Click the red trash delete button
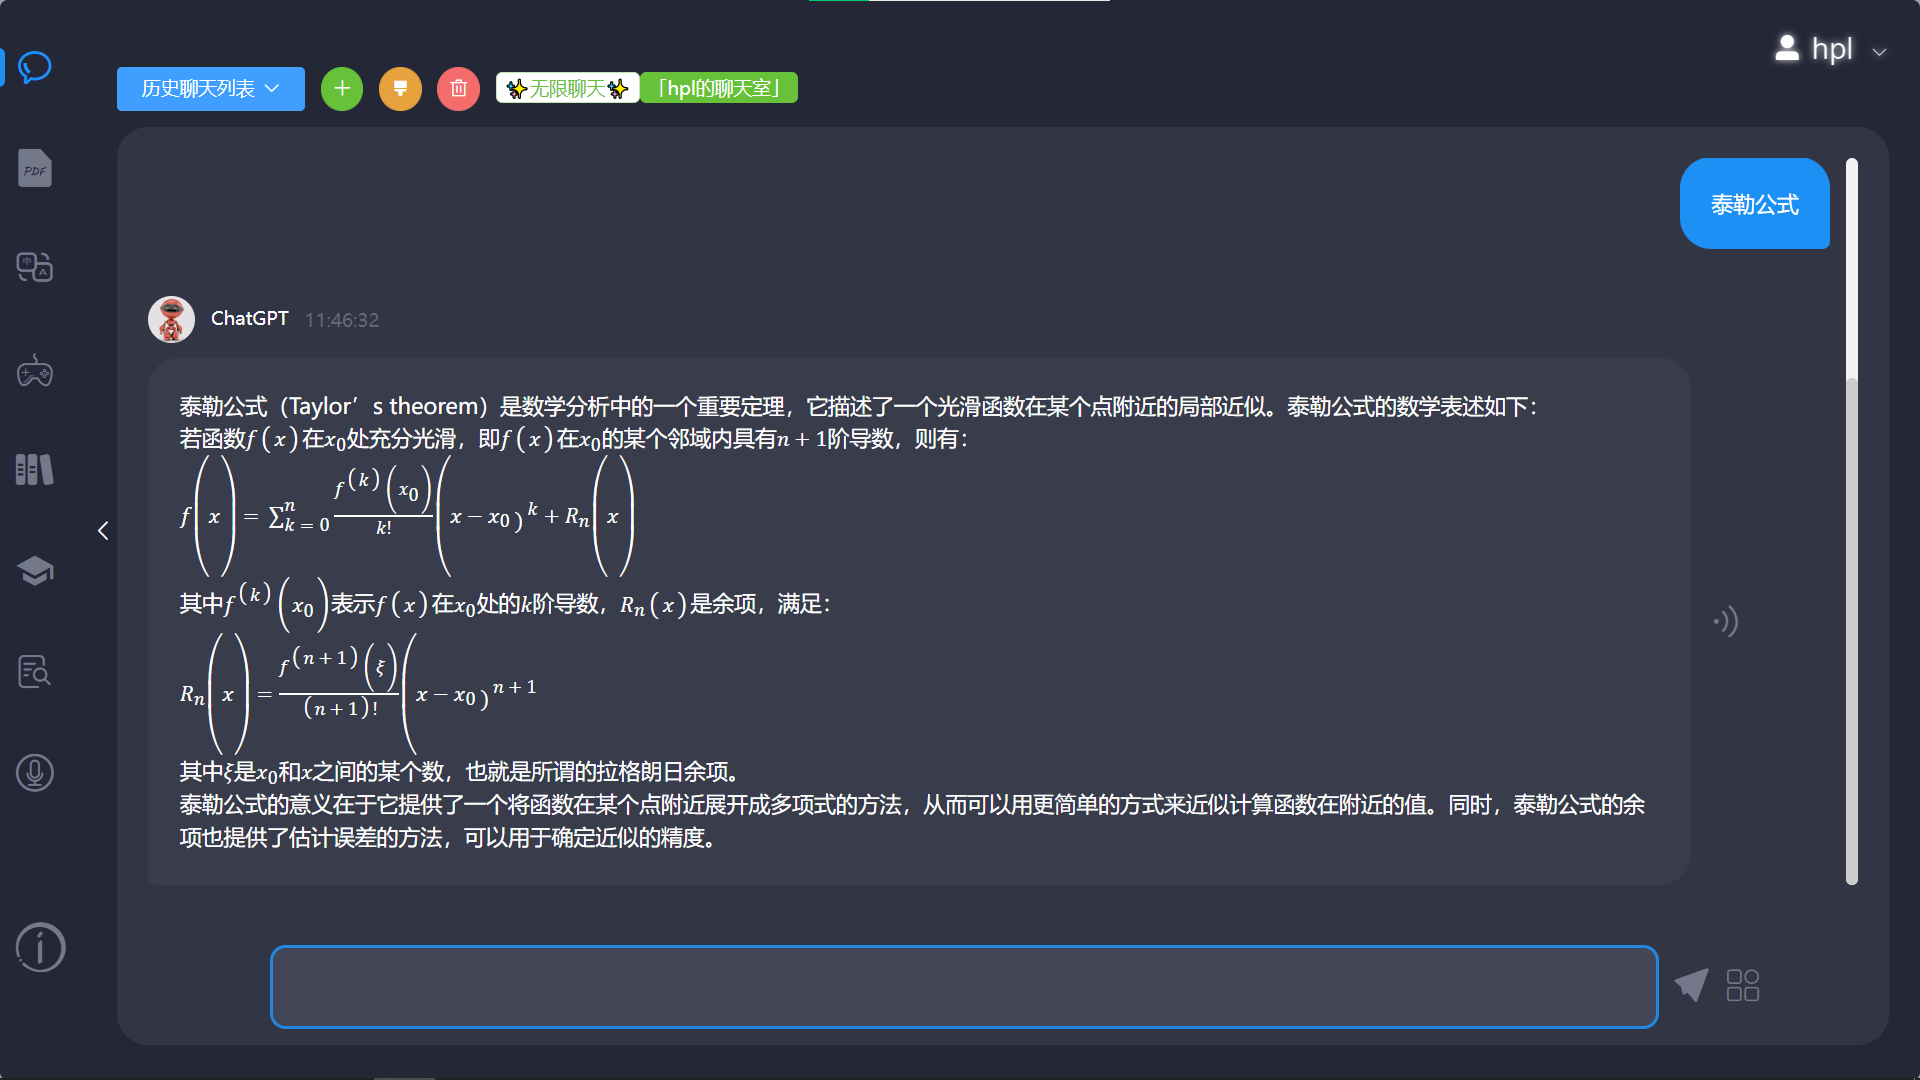 (458, 89)
